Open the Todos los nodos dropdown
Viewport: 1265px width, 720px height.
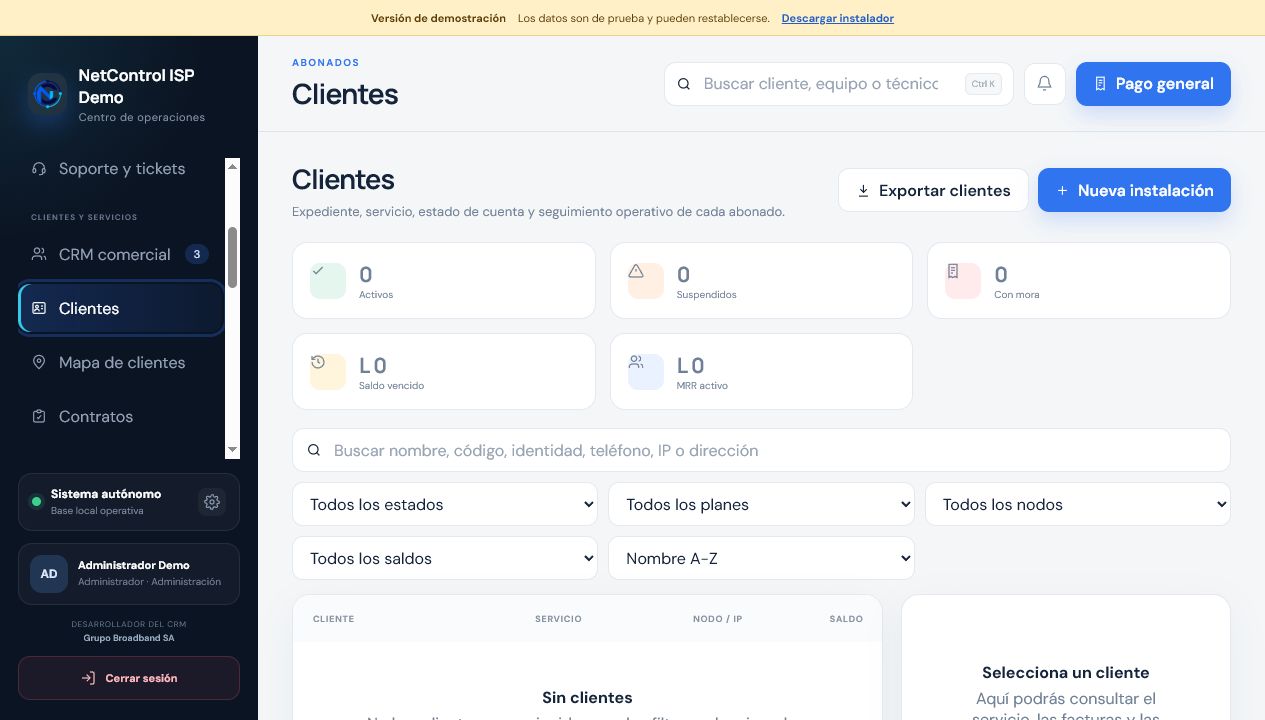click(1078, 504)
